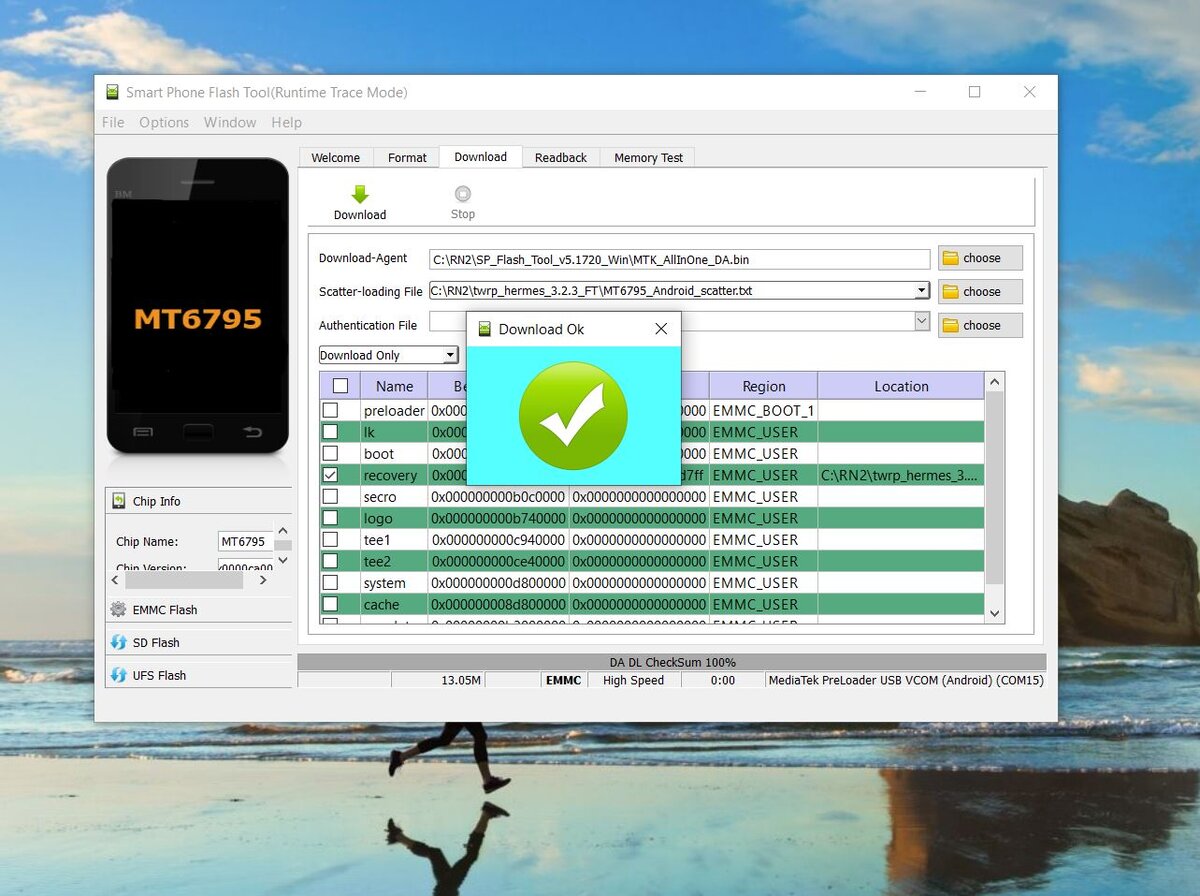Click the Download Ok dialog icon
Viewport: 1200px width, 896px height.
click(485, 329)
